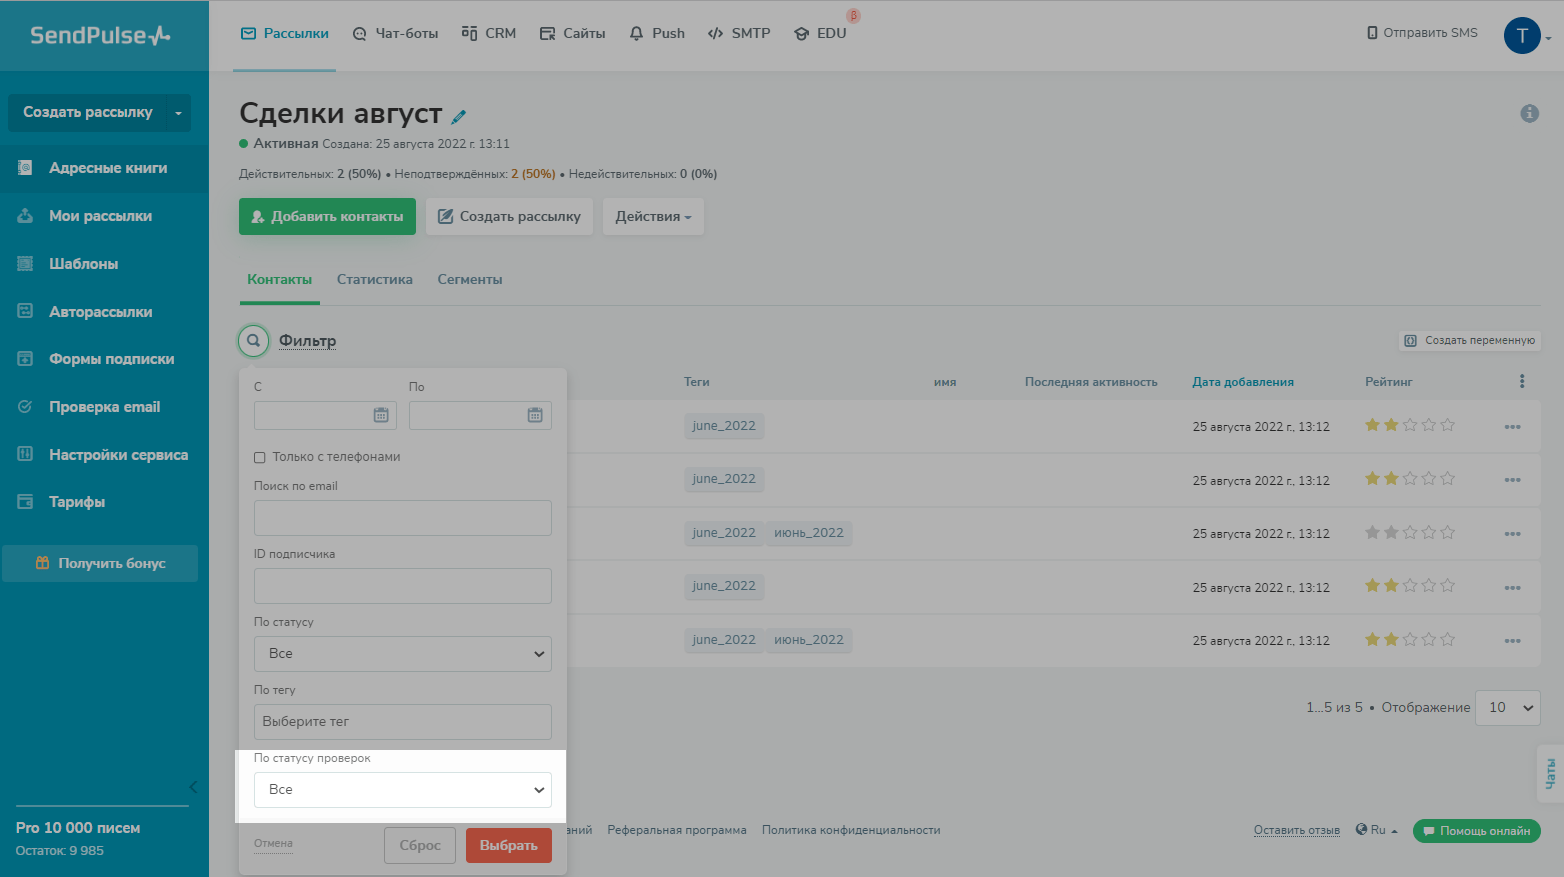Click the red 'Выбрать' button
Image resolution: width=1564 pixels, height=877 pixels.
(508, 846)
